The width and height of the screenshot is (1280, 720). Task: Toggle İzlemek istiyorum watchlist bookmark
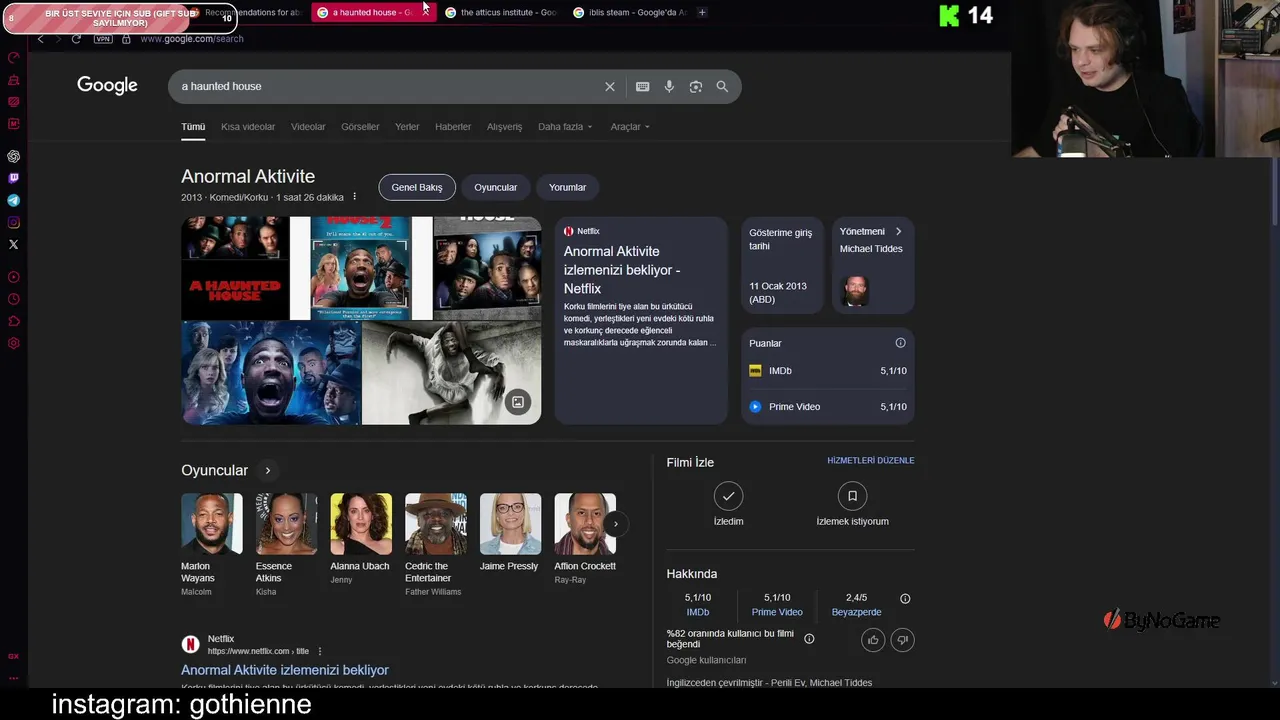852,504
